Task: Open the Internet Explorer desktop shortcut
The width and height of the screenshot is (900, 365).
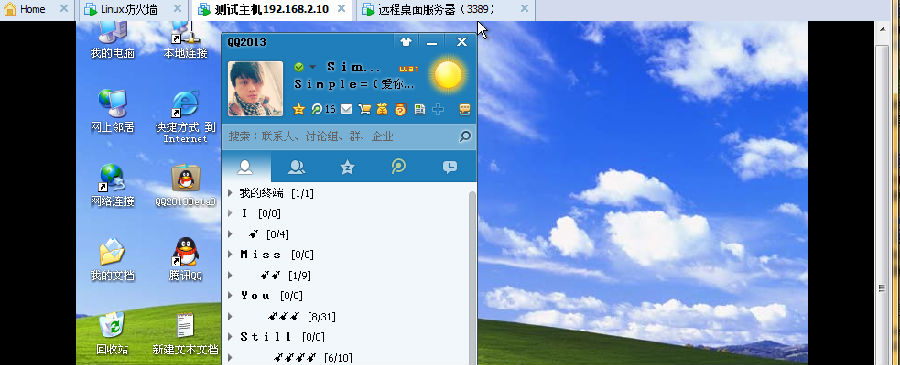Action: (185, 117)
